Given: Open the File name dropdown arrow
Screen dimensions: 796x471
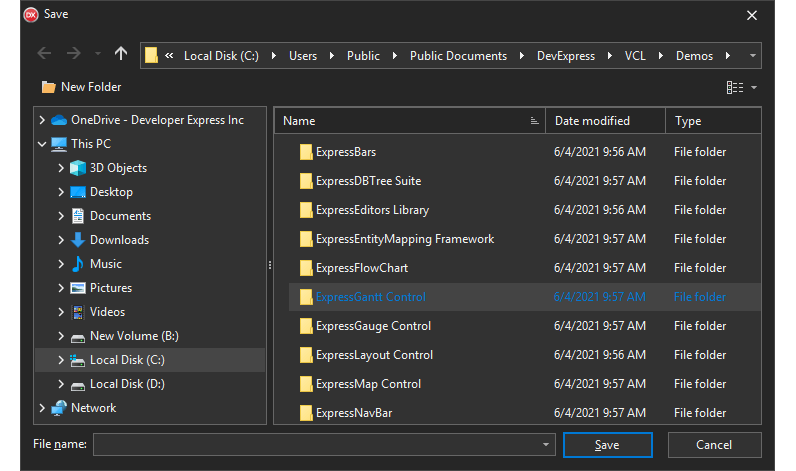Looking at the screenshot, I should [546, 445].
